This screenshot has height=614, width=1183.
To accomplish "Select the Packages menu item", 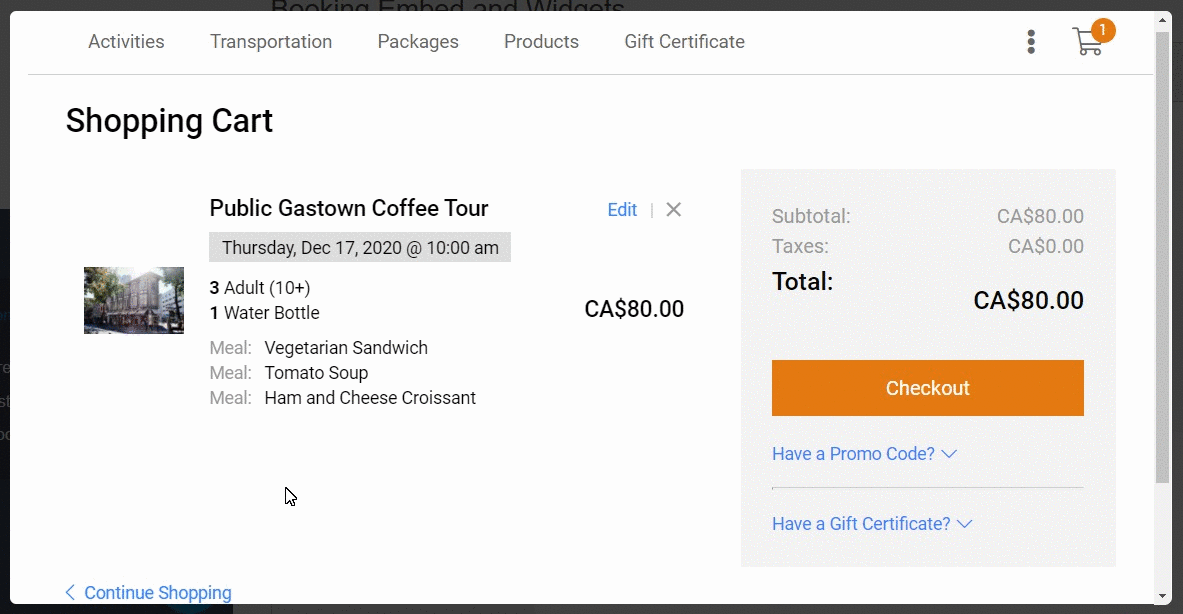I will (418, 41).
